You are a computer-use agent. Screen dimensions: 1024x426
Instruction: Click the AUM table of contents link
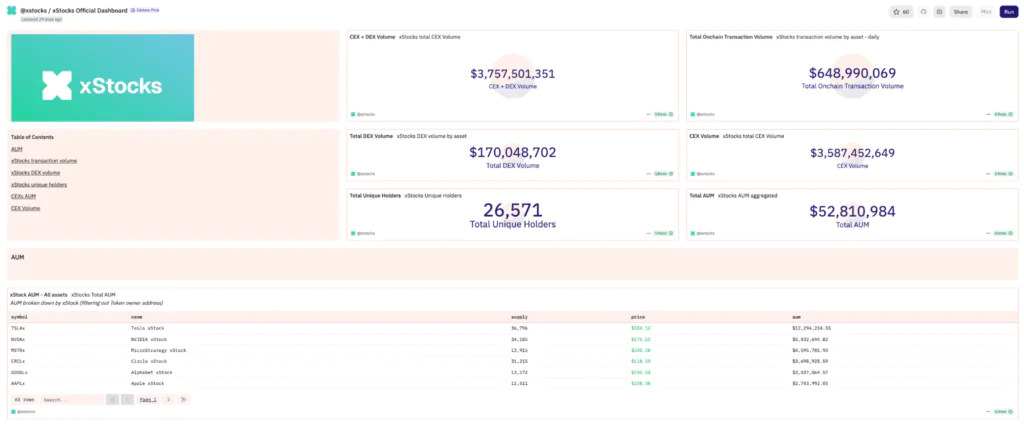pyautogui.click(x=17, y=148)
